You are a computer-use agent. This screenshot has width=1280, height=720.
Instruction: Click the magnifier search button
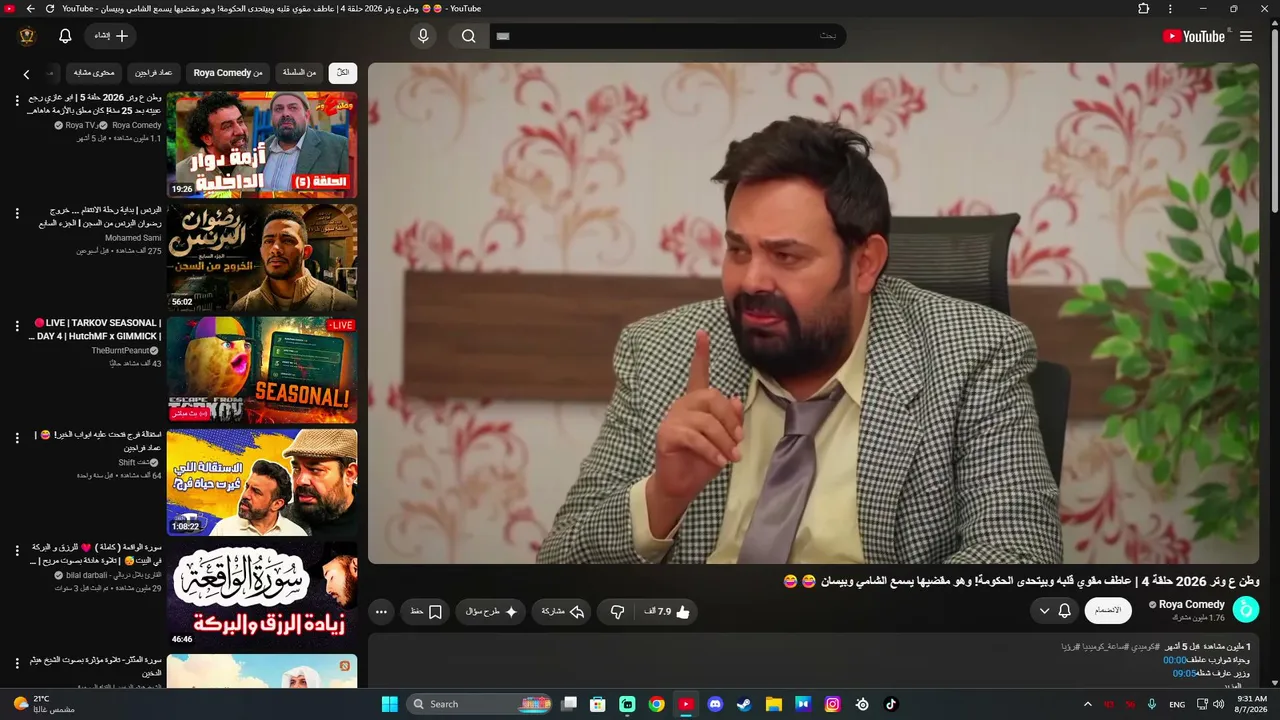[x=468, y=36]
